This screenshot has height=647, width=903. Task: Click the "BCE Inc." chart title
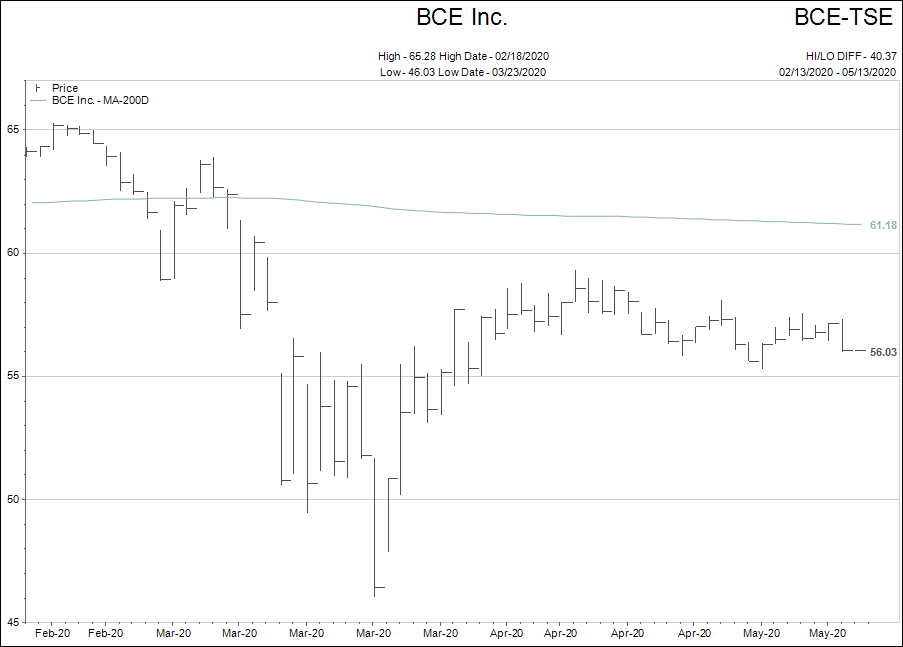point(462,18)
